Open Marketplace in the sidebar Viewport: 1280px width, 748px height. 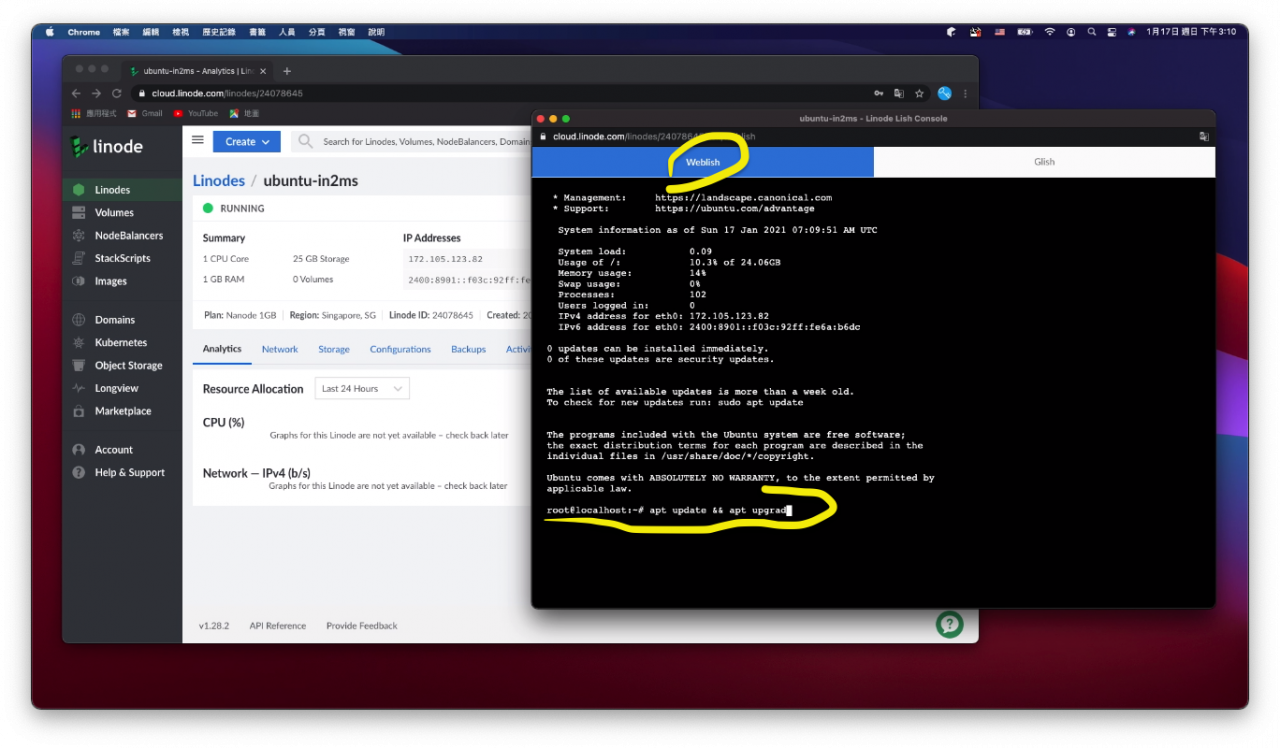[123, 411]
